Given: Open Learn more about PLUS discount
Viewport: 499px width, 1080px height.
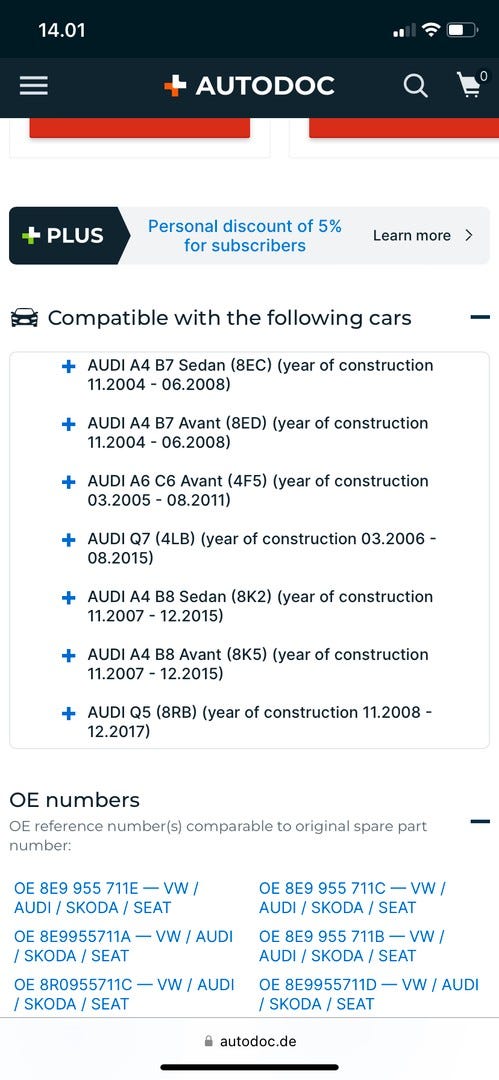Looking at the screenshot, I should (x=423, y=236).
